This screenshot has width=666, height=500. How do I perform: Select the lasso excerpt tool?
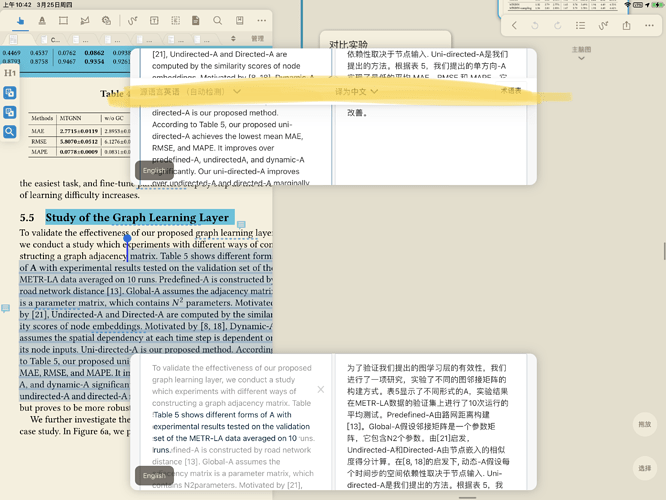pyautogui.click(x=85, y=21)
